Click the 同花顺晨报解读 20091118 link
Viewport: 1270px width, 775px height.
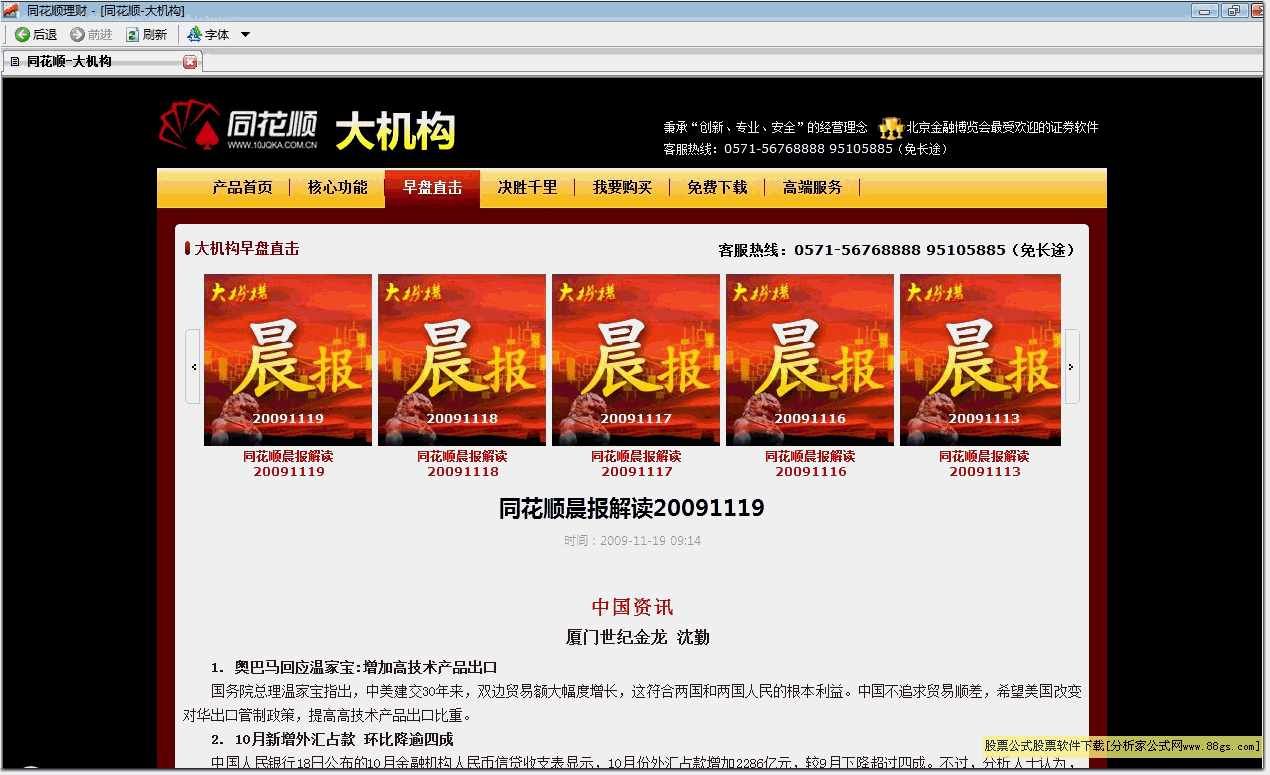click(x=462, y=464)
